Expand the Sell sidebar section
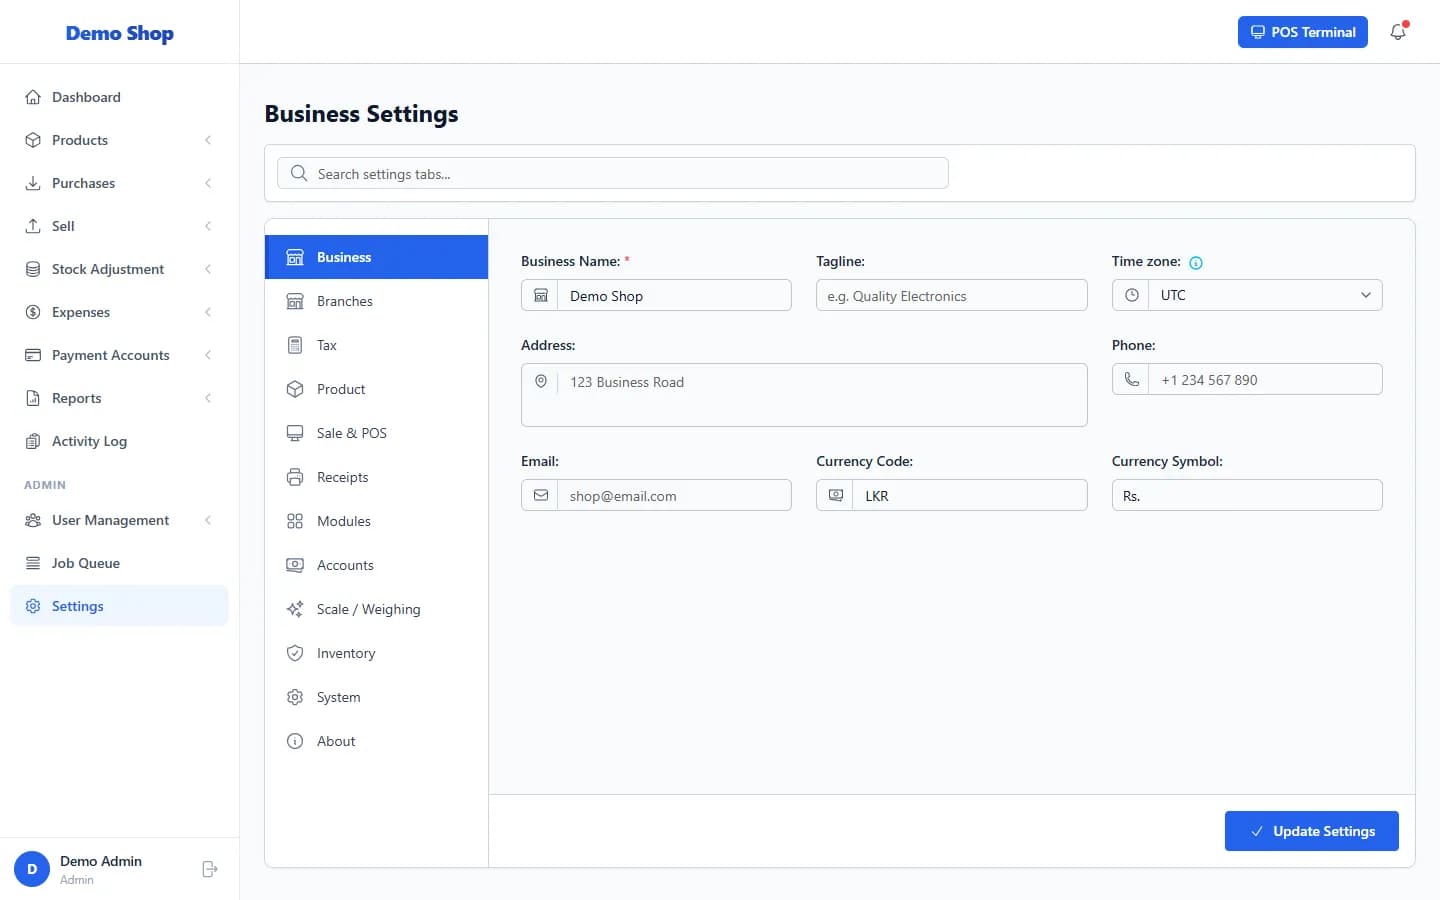Screen dimensions: 1440x900 119,226
